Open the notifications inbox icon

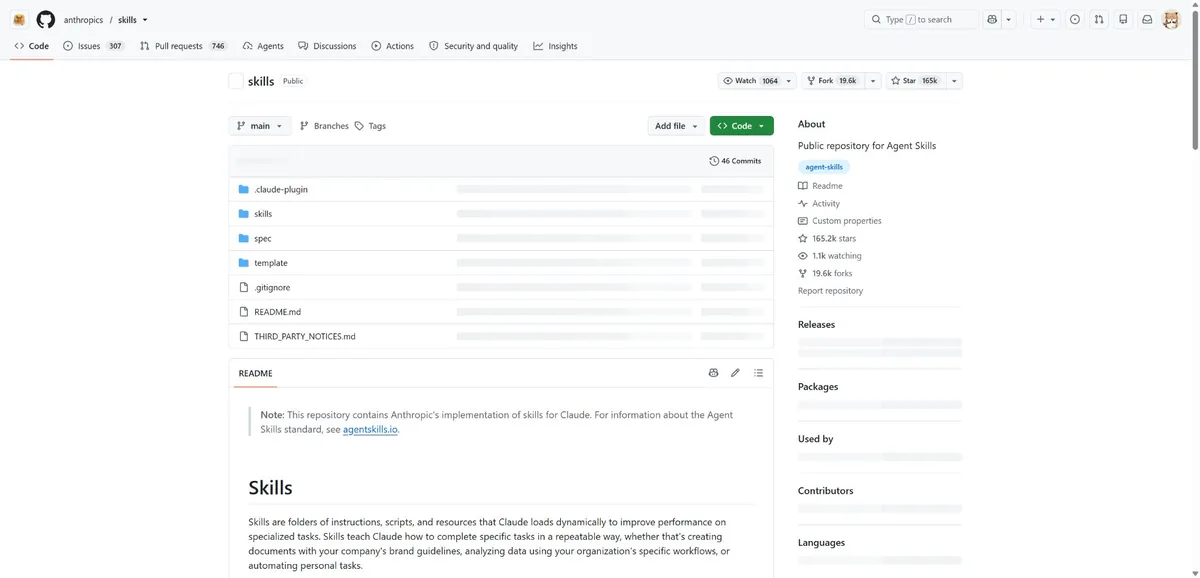coord(1147,19)
